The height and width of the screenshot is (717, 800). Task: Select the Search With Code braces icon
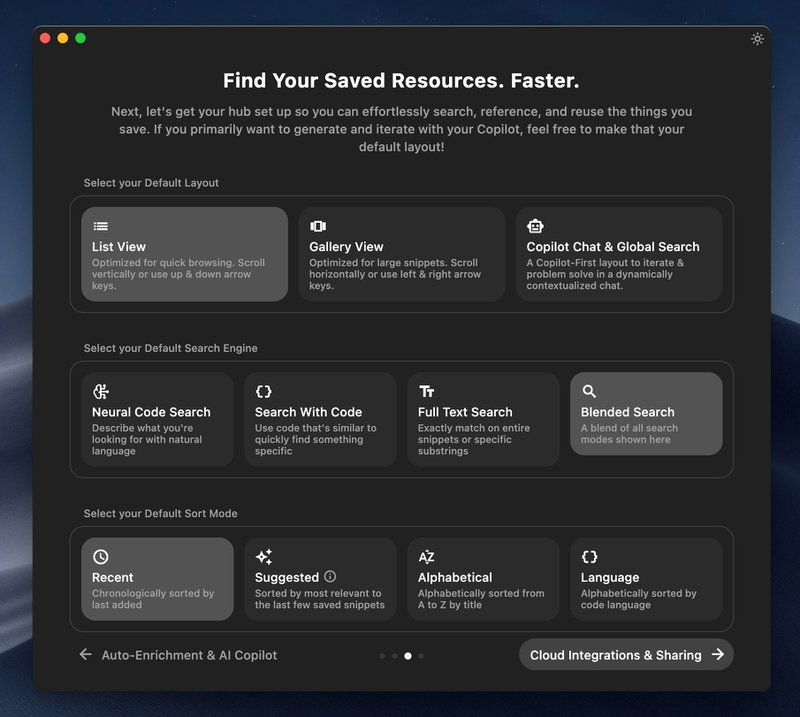point(263,391)
